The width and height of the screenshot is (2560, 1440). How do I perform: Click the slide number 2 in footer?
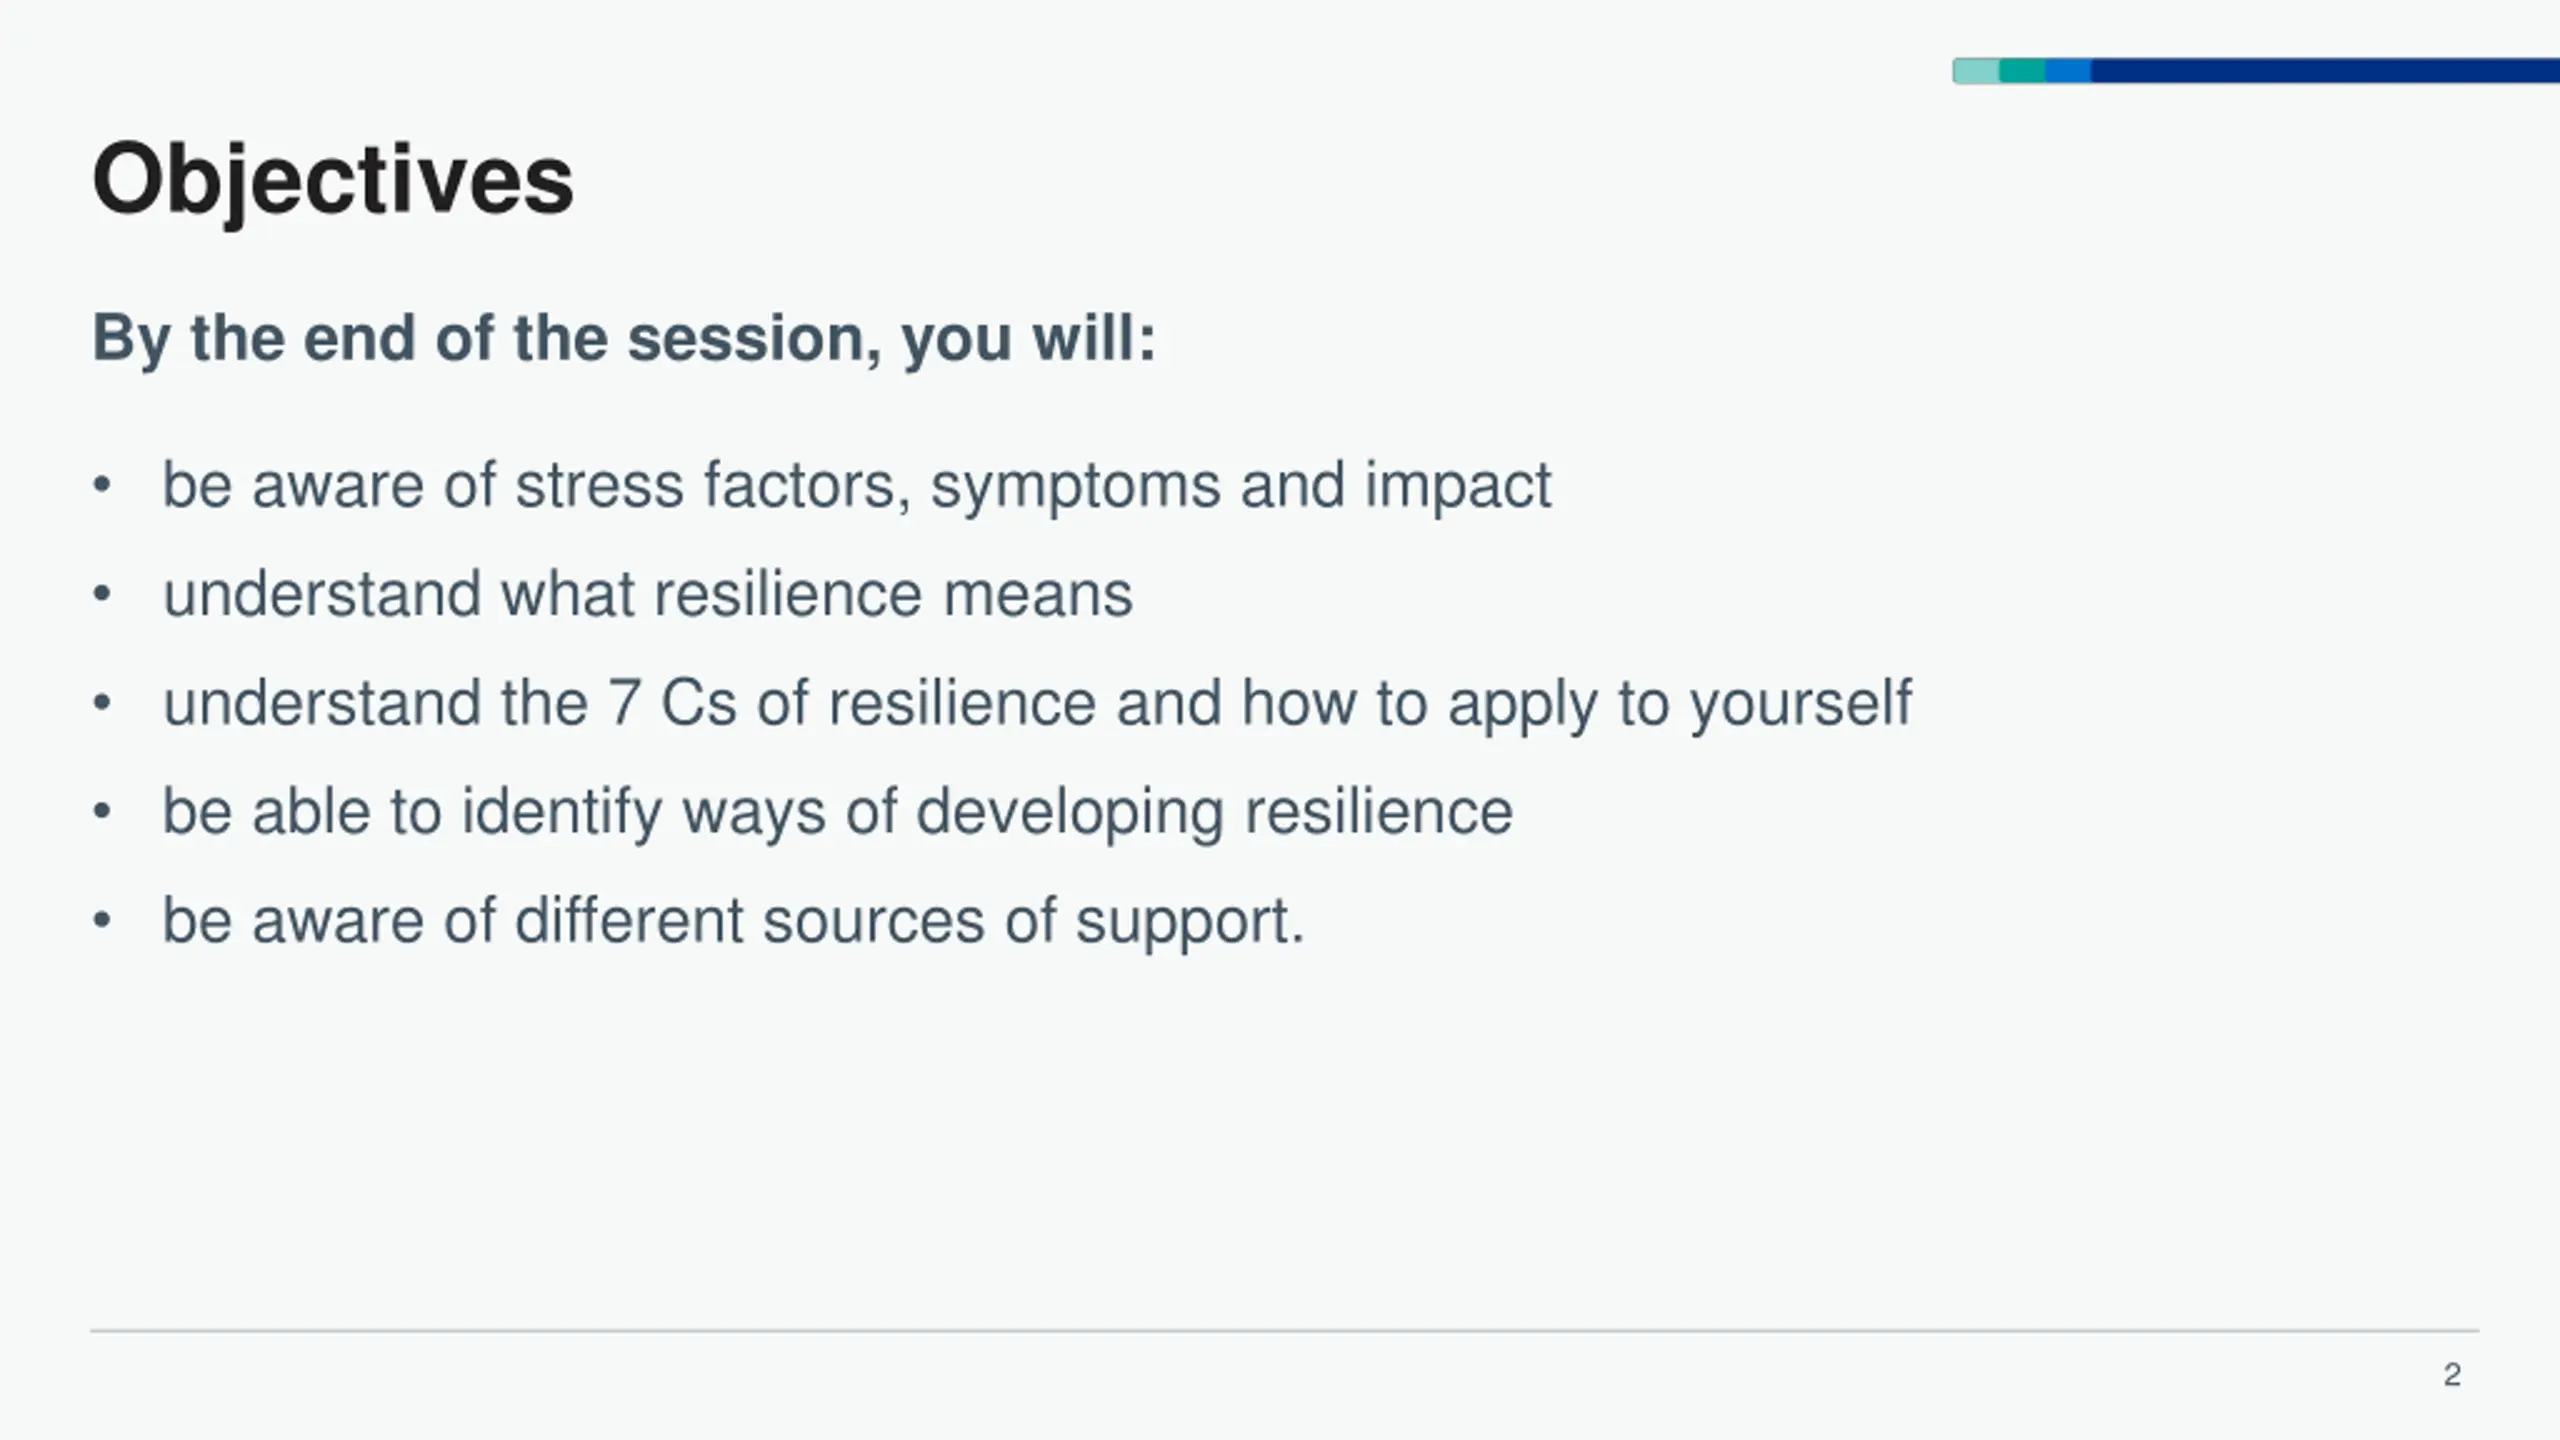[x=2452, y=1375]
